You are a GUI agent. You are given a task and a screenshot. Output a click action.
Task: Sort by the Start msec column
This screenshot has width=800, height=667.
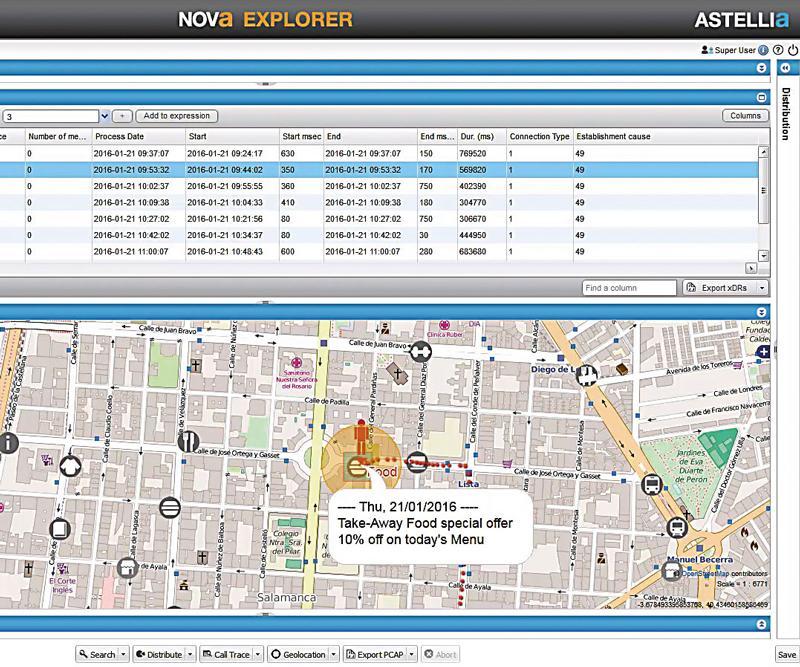[x=302, y=136]
